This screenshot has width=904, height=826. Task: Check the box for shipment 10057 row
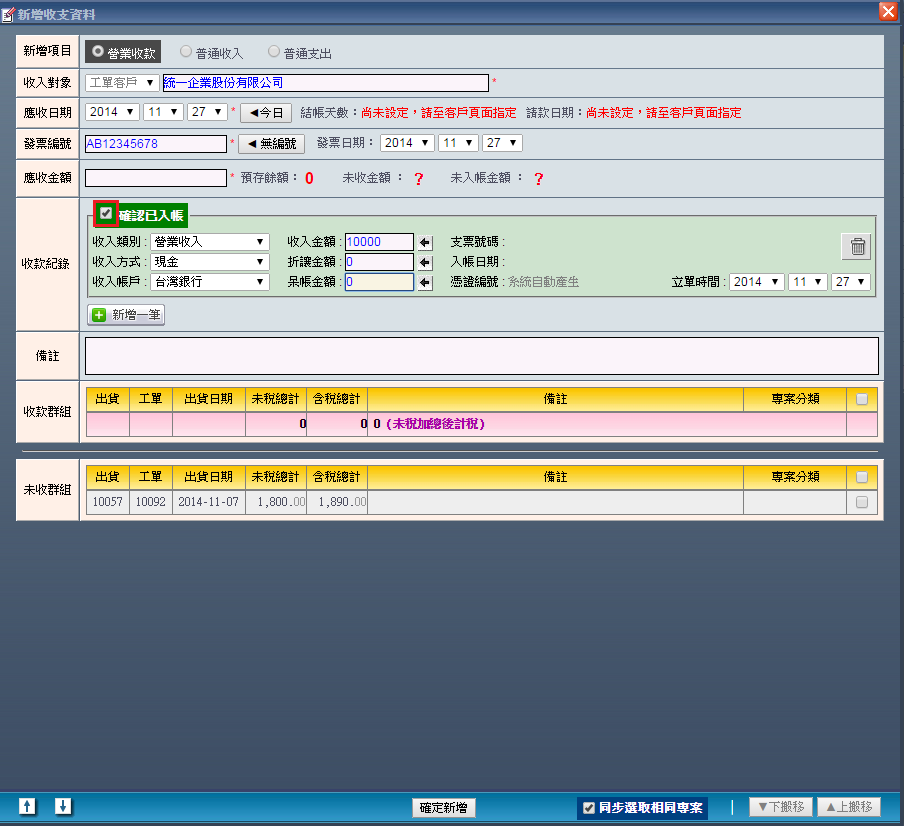pos(862,502)
